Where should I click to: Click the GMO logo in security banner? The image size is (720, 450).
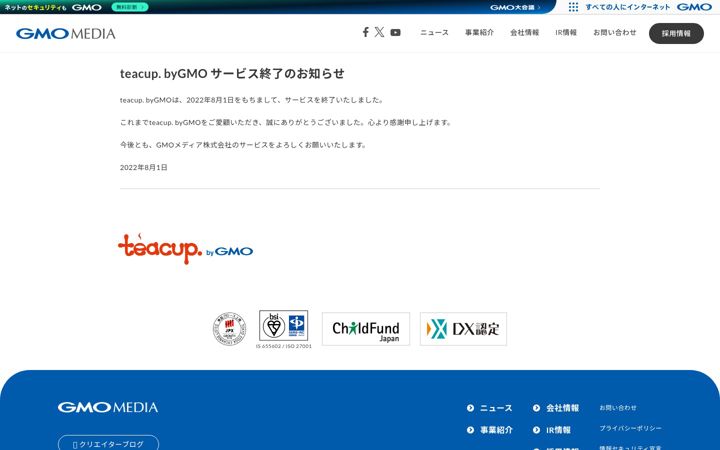pos(87,7)
